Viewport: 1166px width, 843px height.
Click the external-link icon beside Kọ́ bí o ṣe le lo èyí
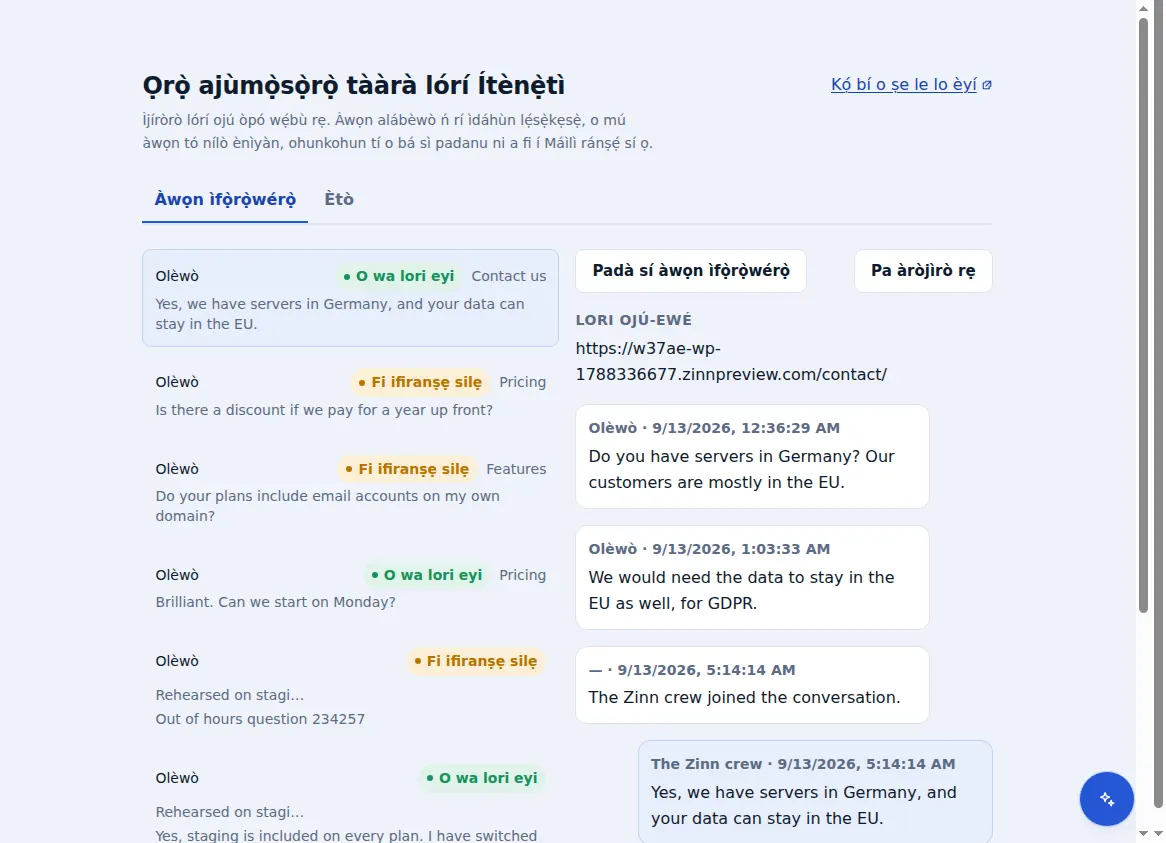(987, 85)
